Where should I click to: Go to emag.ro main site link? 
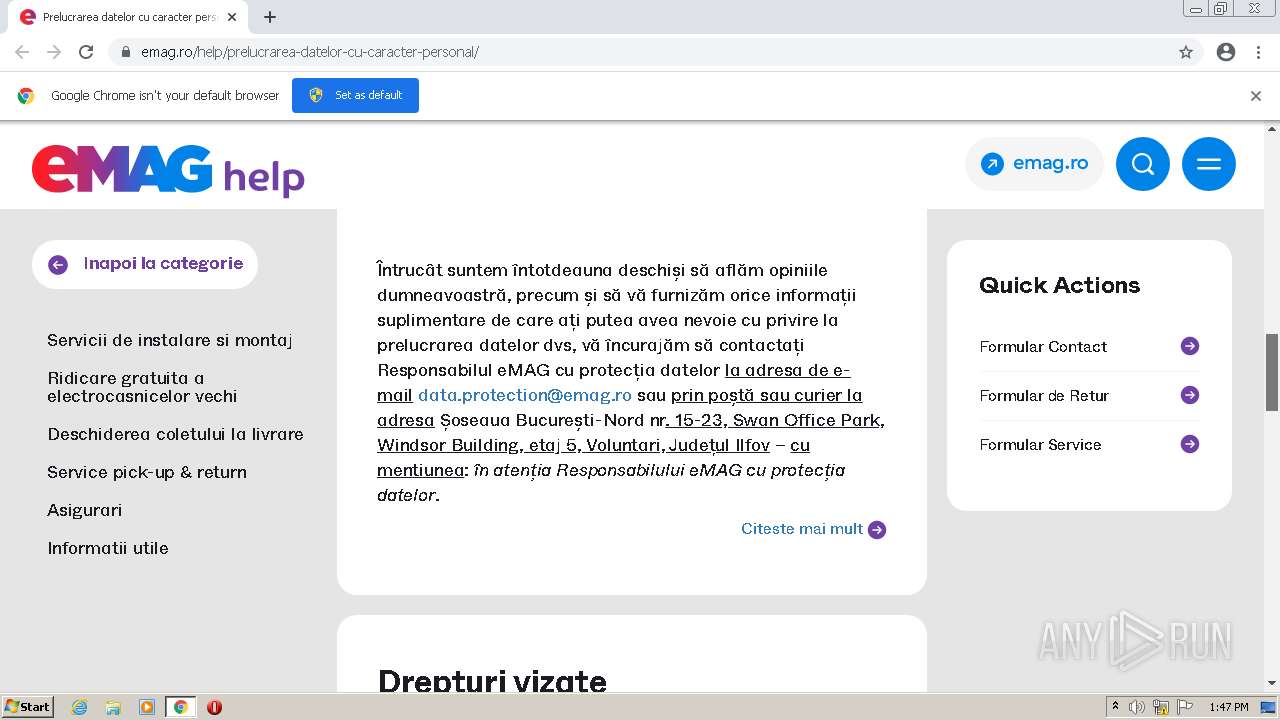click(1034, 164)
